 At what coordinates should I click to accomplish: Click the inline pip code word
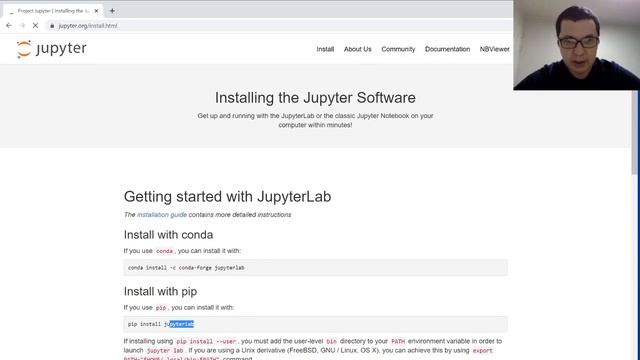pyautogui.click(x=161, y=308)
